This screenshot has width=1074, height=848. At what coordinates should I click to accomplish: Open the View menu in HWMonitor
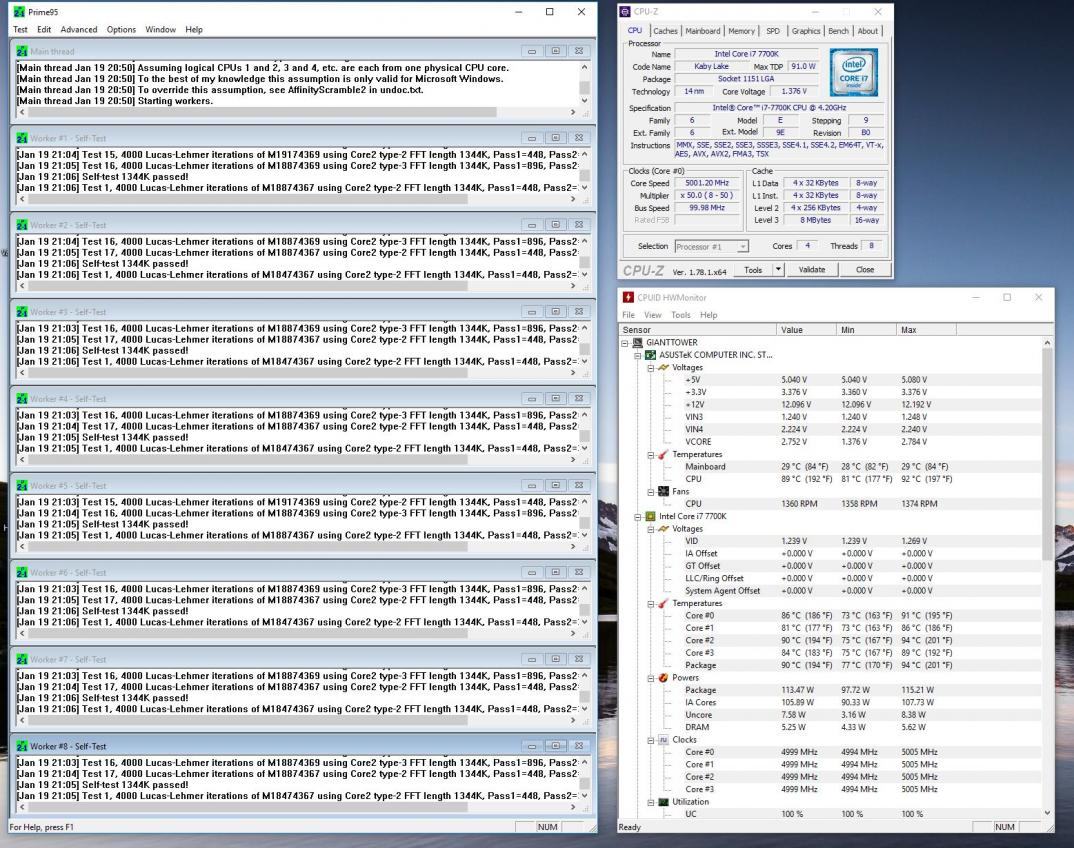pos(653,315)
